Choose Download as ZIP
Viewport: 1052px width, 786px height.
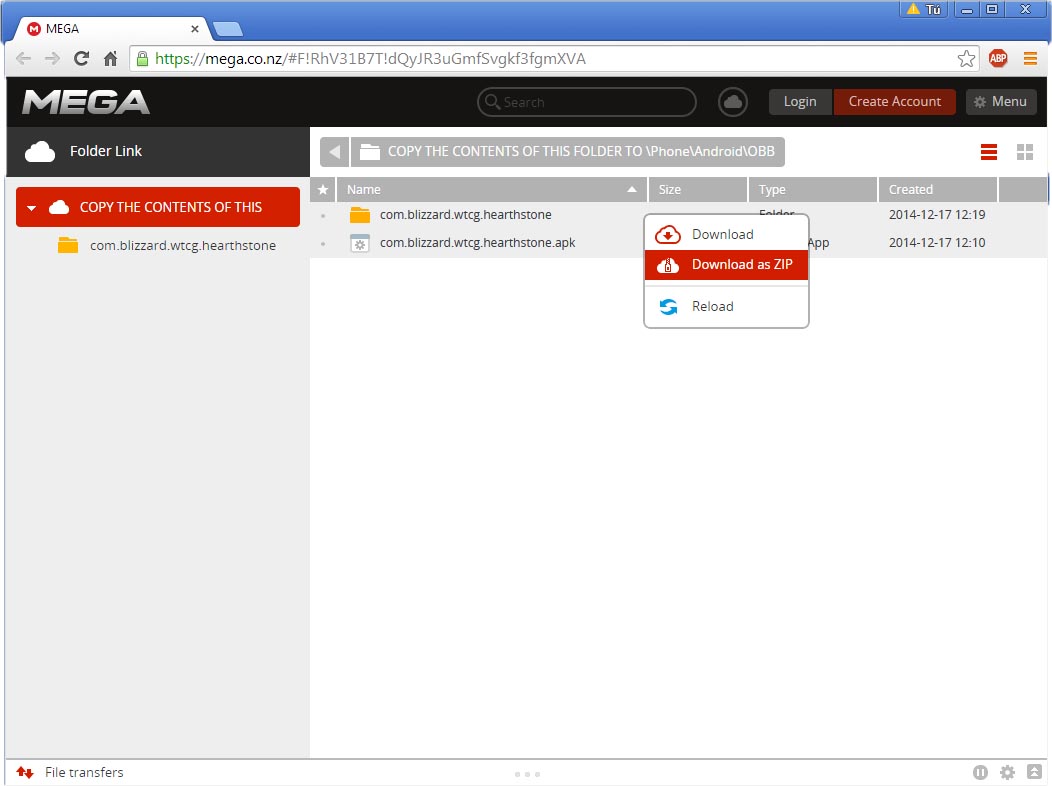coord(726,264)
